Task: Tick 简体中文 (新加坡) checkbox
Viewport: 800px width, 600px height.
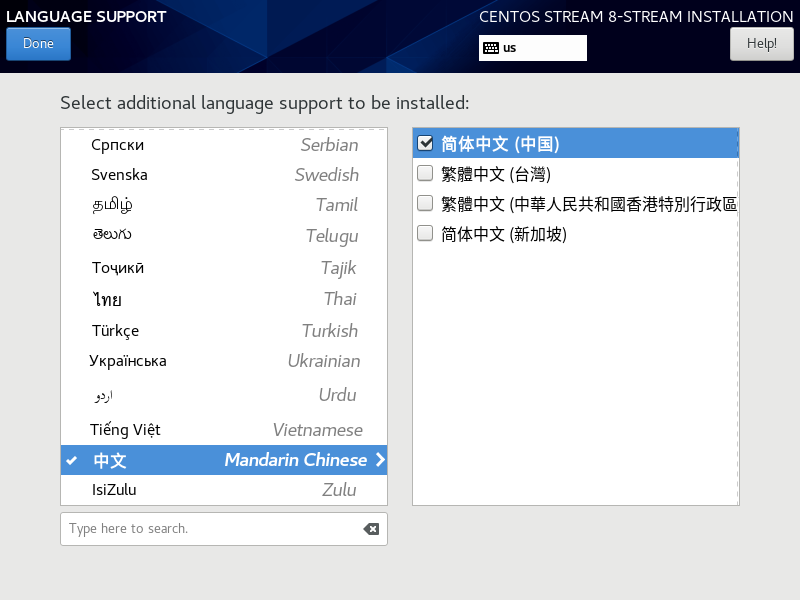Action: (x=425, y=234)
